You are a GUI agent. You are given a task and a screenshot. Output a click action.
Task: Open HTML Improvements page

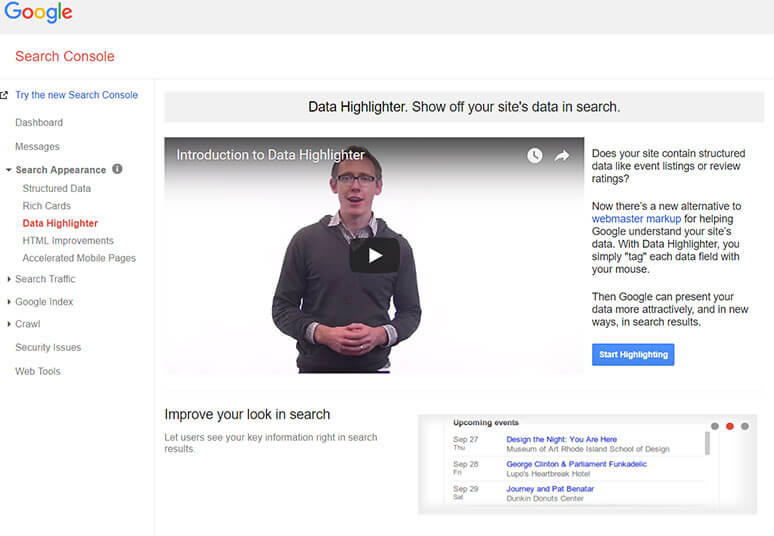point(68,240)
